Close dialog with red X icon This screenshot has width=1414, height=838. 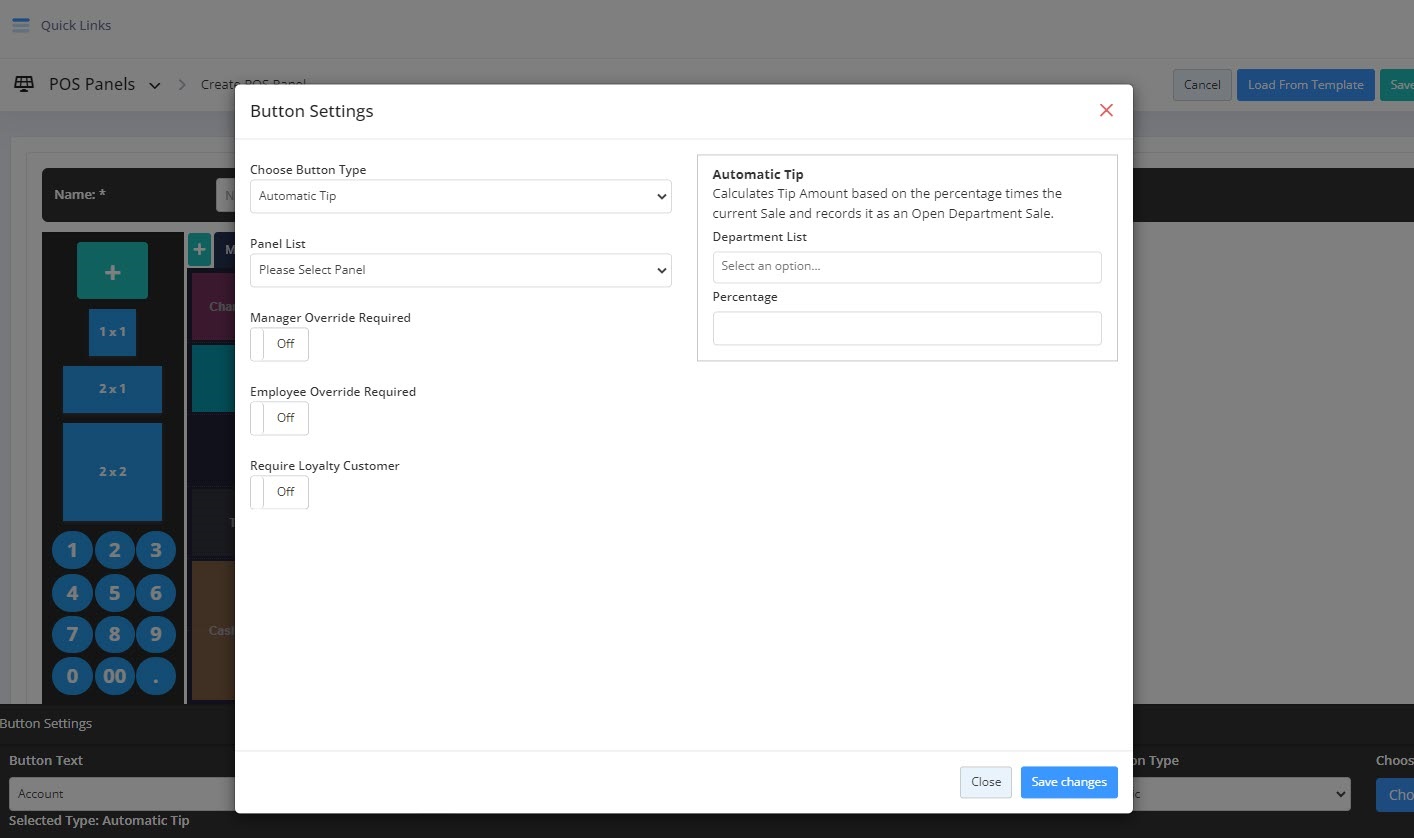pos(1106,110)
